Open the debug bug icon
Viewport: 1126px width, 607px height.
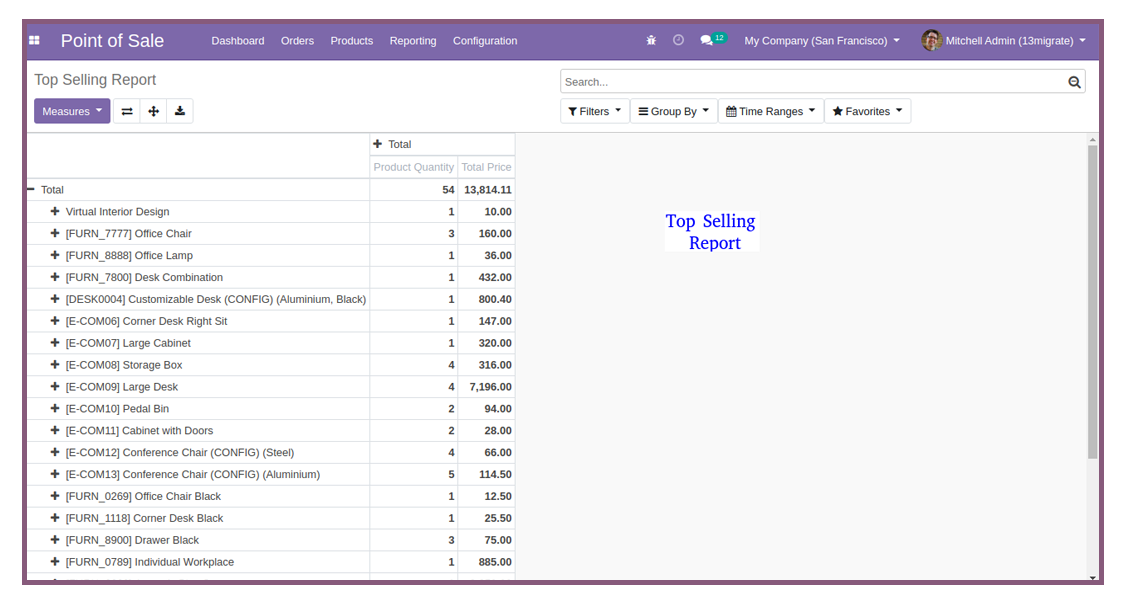coord(651,41)
